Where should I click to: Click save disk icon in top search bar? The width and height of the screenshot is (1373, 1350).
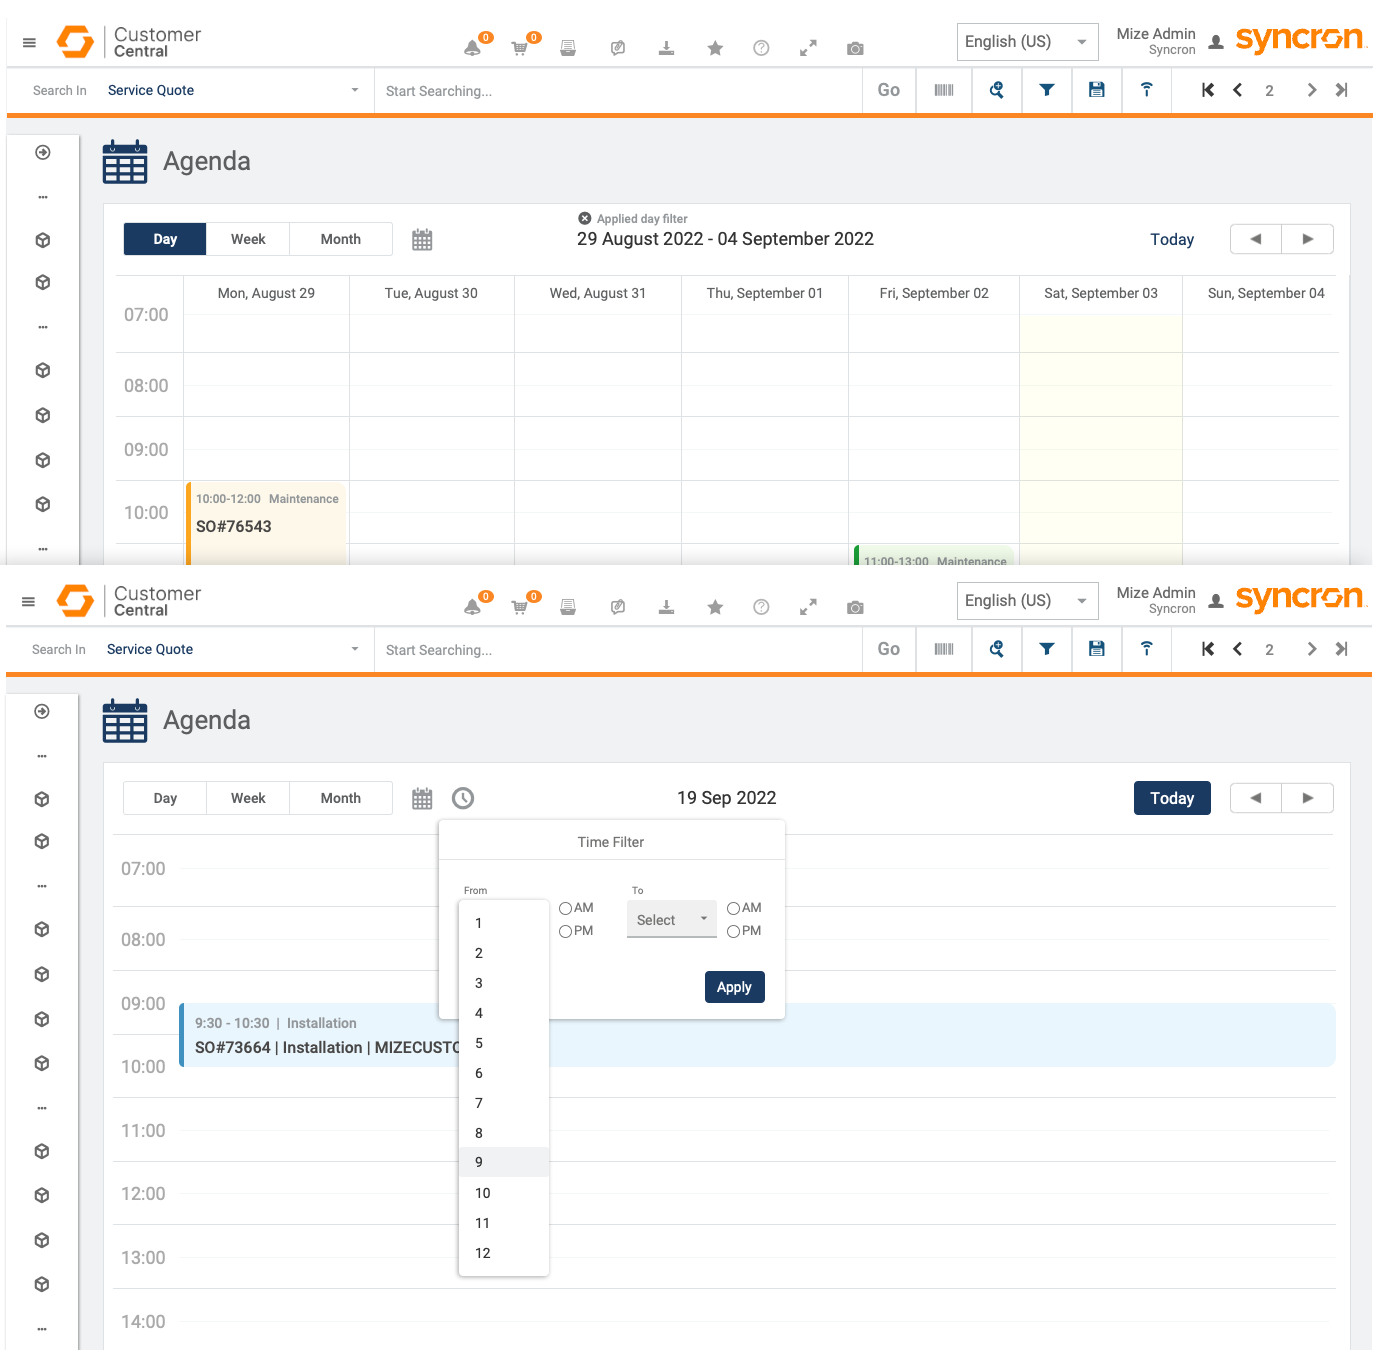pyautogui.click(x=1097, y=90)
